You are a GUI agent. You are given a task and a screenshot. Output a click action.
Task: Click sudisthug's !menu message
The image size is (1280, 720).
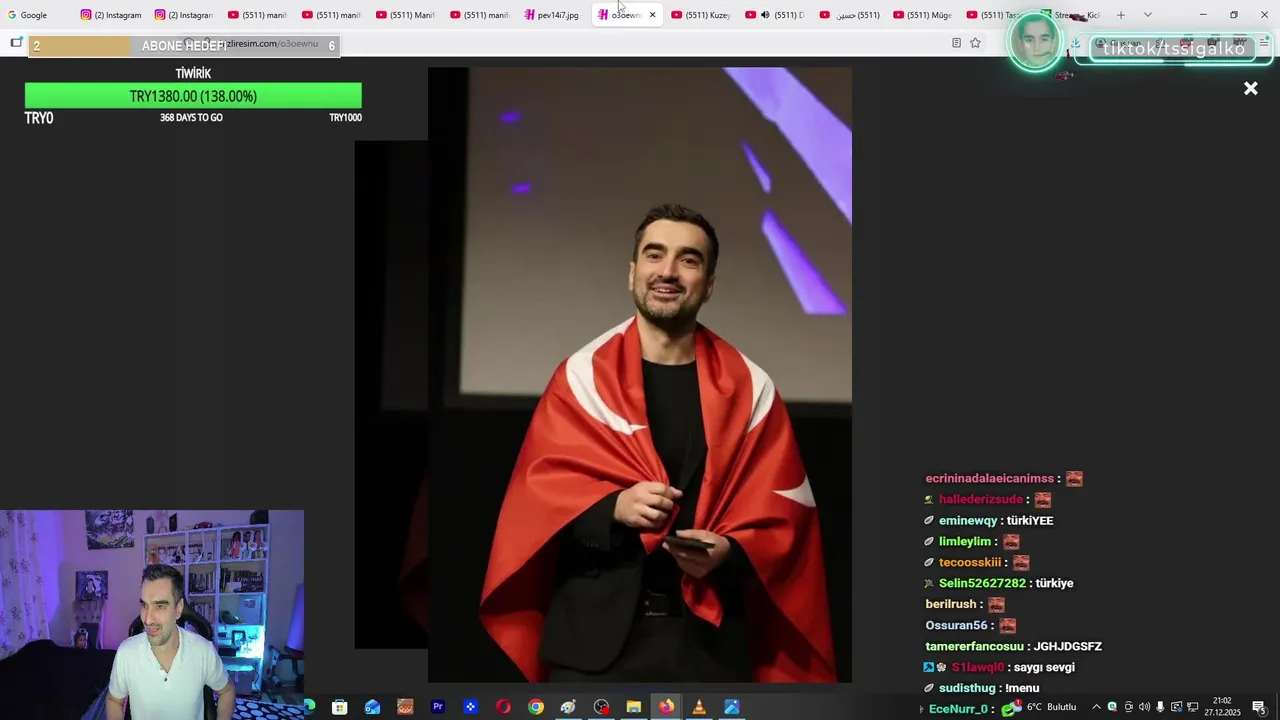tap(1020, 689)
